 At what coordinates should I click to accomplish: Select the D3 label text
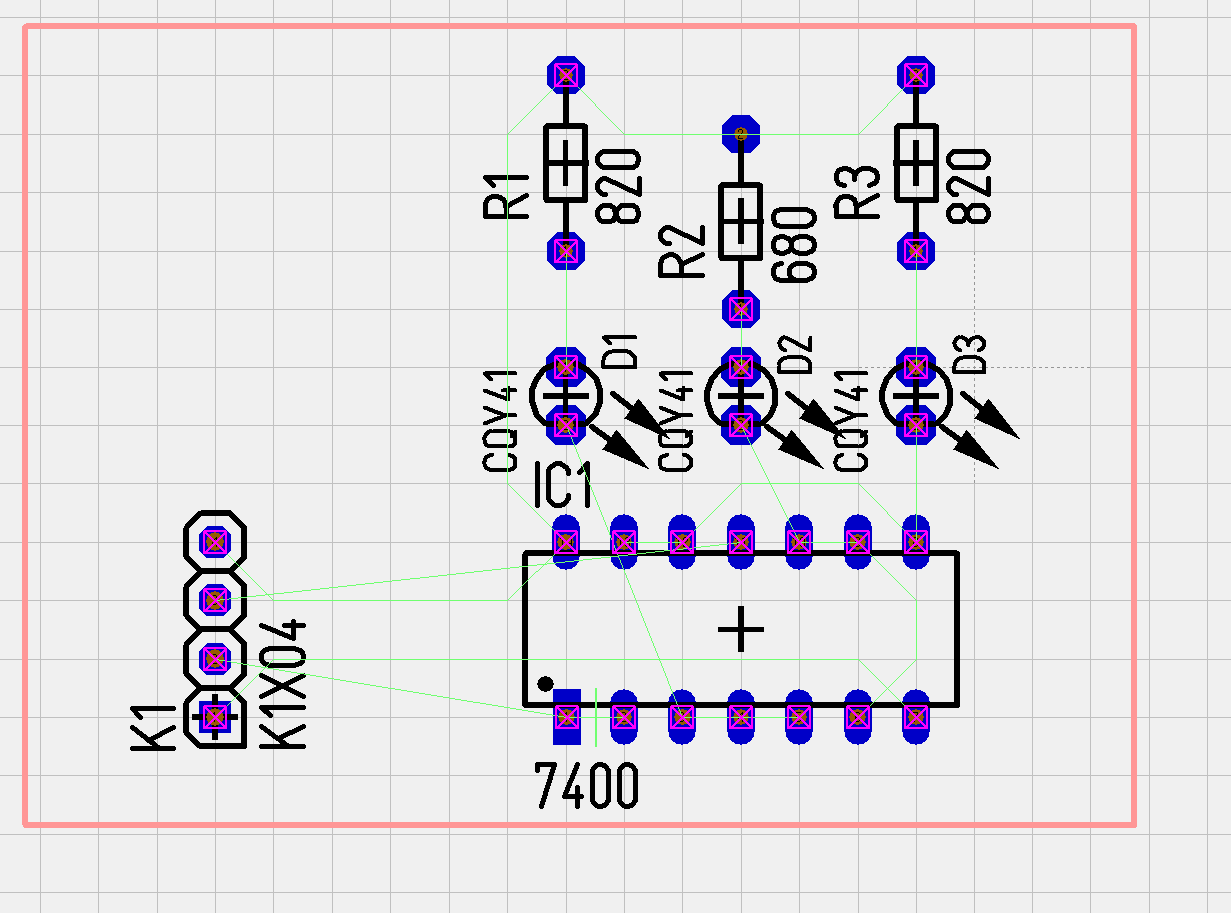point(971,354)
